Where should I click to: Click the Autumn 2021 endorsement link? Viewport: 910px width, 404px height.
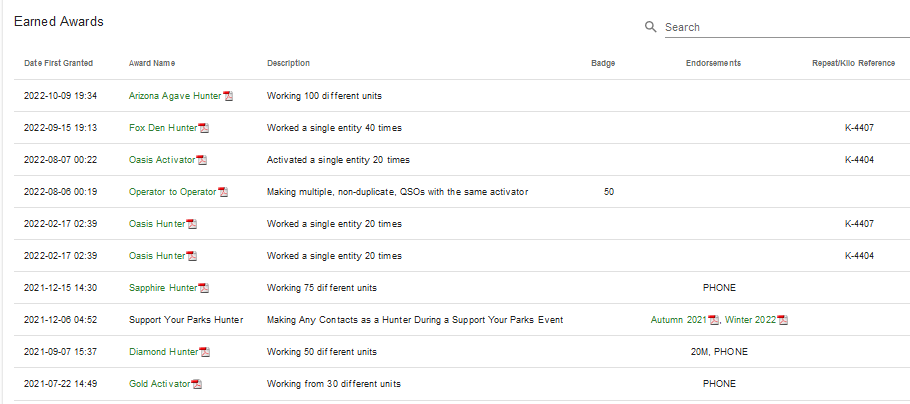678,320
